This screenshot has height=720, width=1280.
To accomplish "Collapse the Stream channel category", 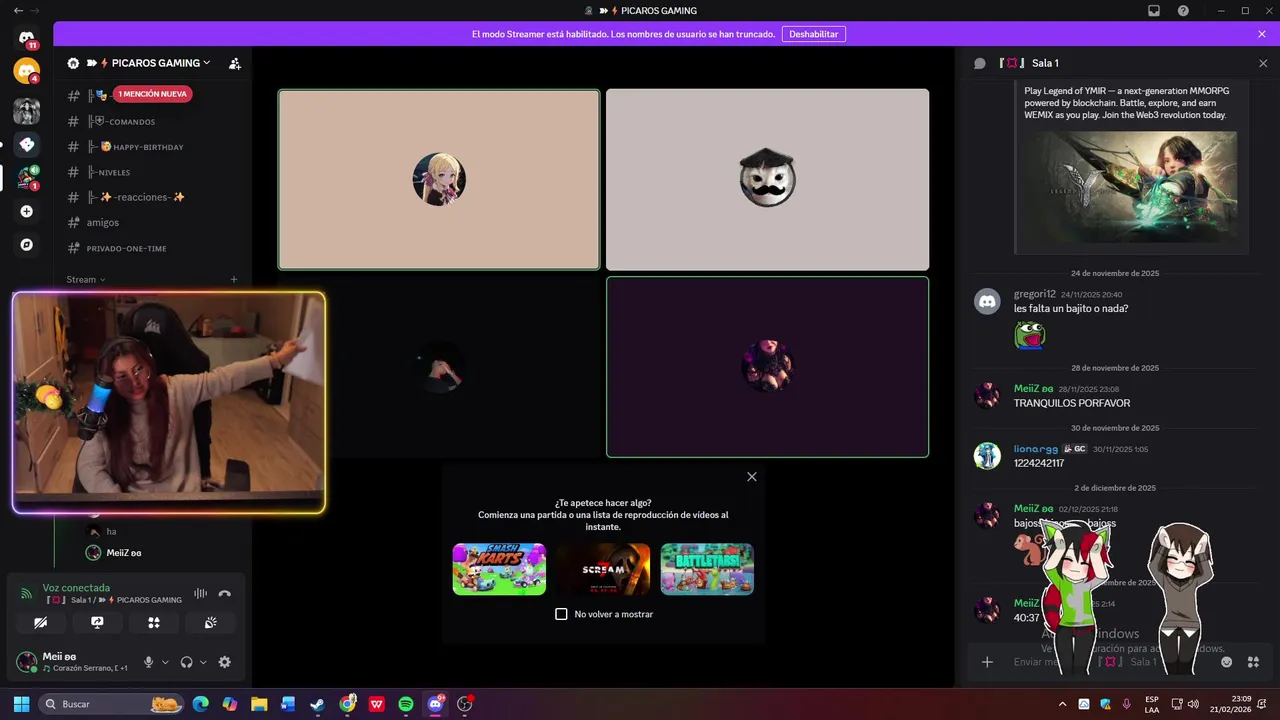I will [x=86, y=280].
